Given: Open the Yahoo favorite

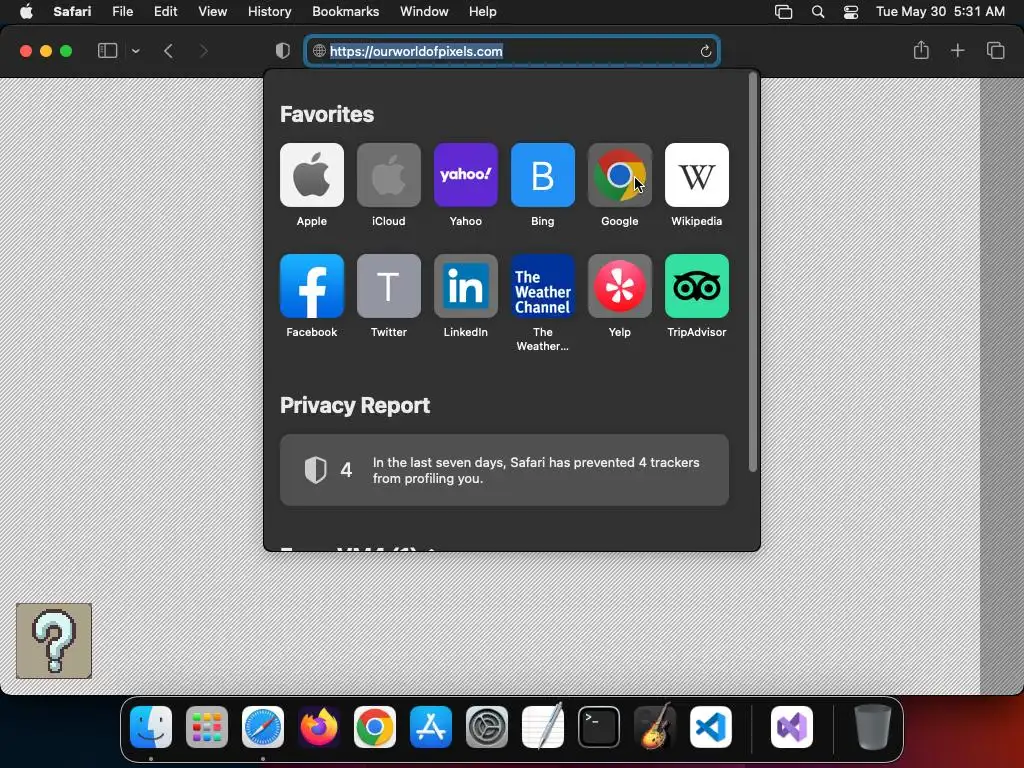Looking at the screenshot, I should (466, 175).
